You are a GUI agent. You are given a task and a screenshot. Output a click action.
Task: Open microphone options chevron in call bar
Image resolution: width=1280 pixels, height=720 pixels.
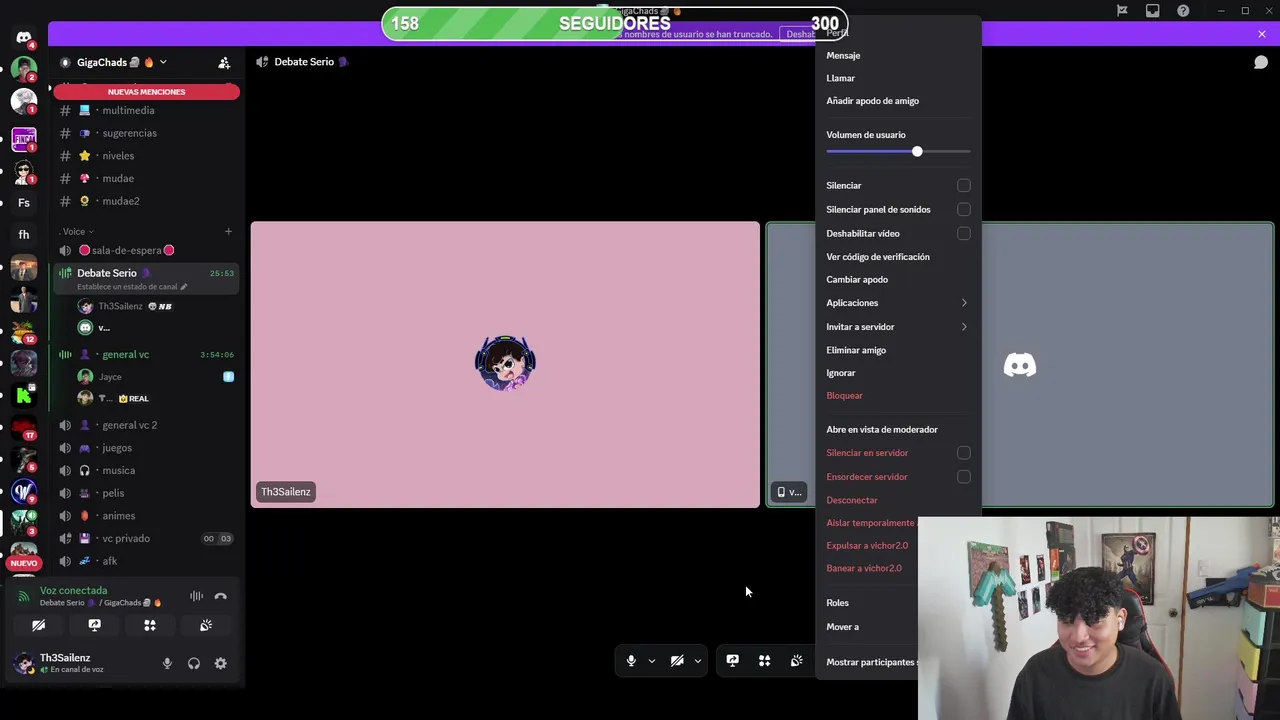coord(651,661)
